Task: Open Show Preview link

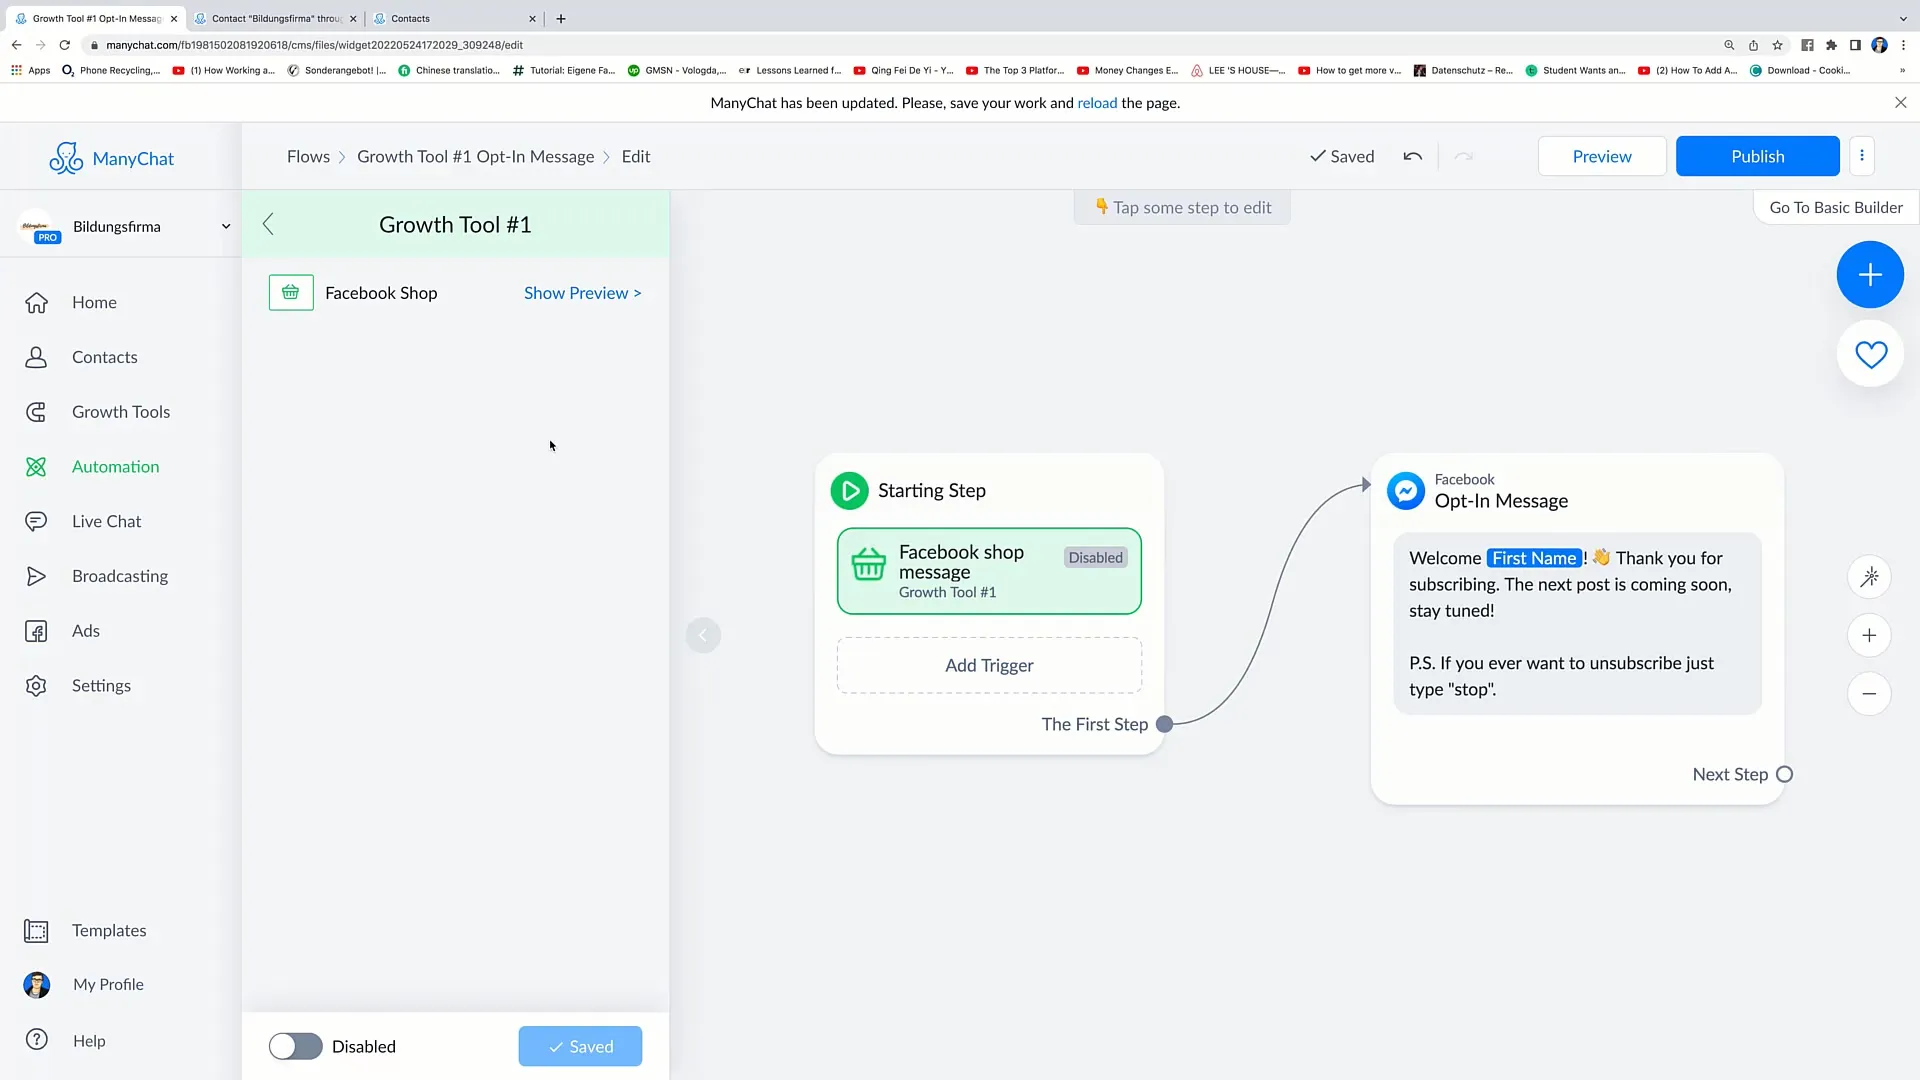Action: coord(583,293)
